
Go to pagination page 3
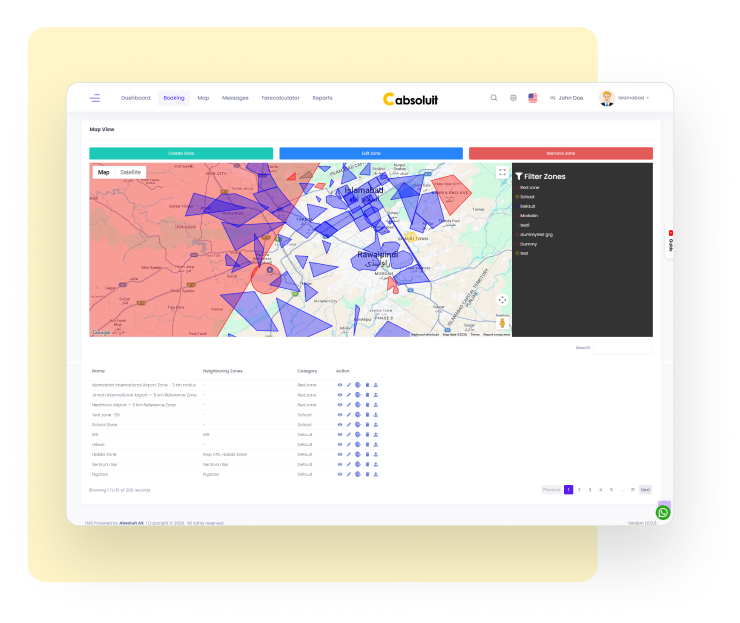click(x=590, y=490)
